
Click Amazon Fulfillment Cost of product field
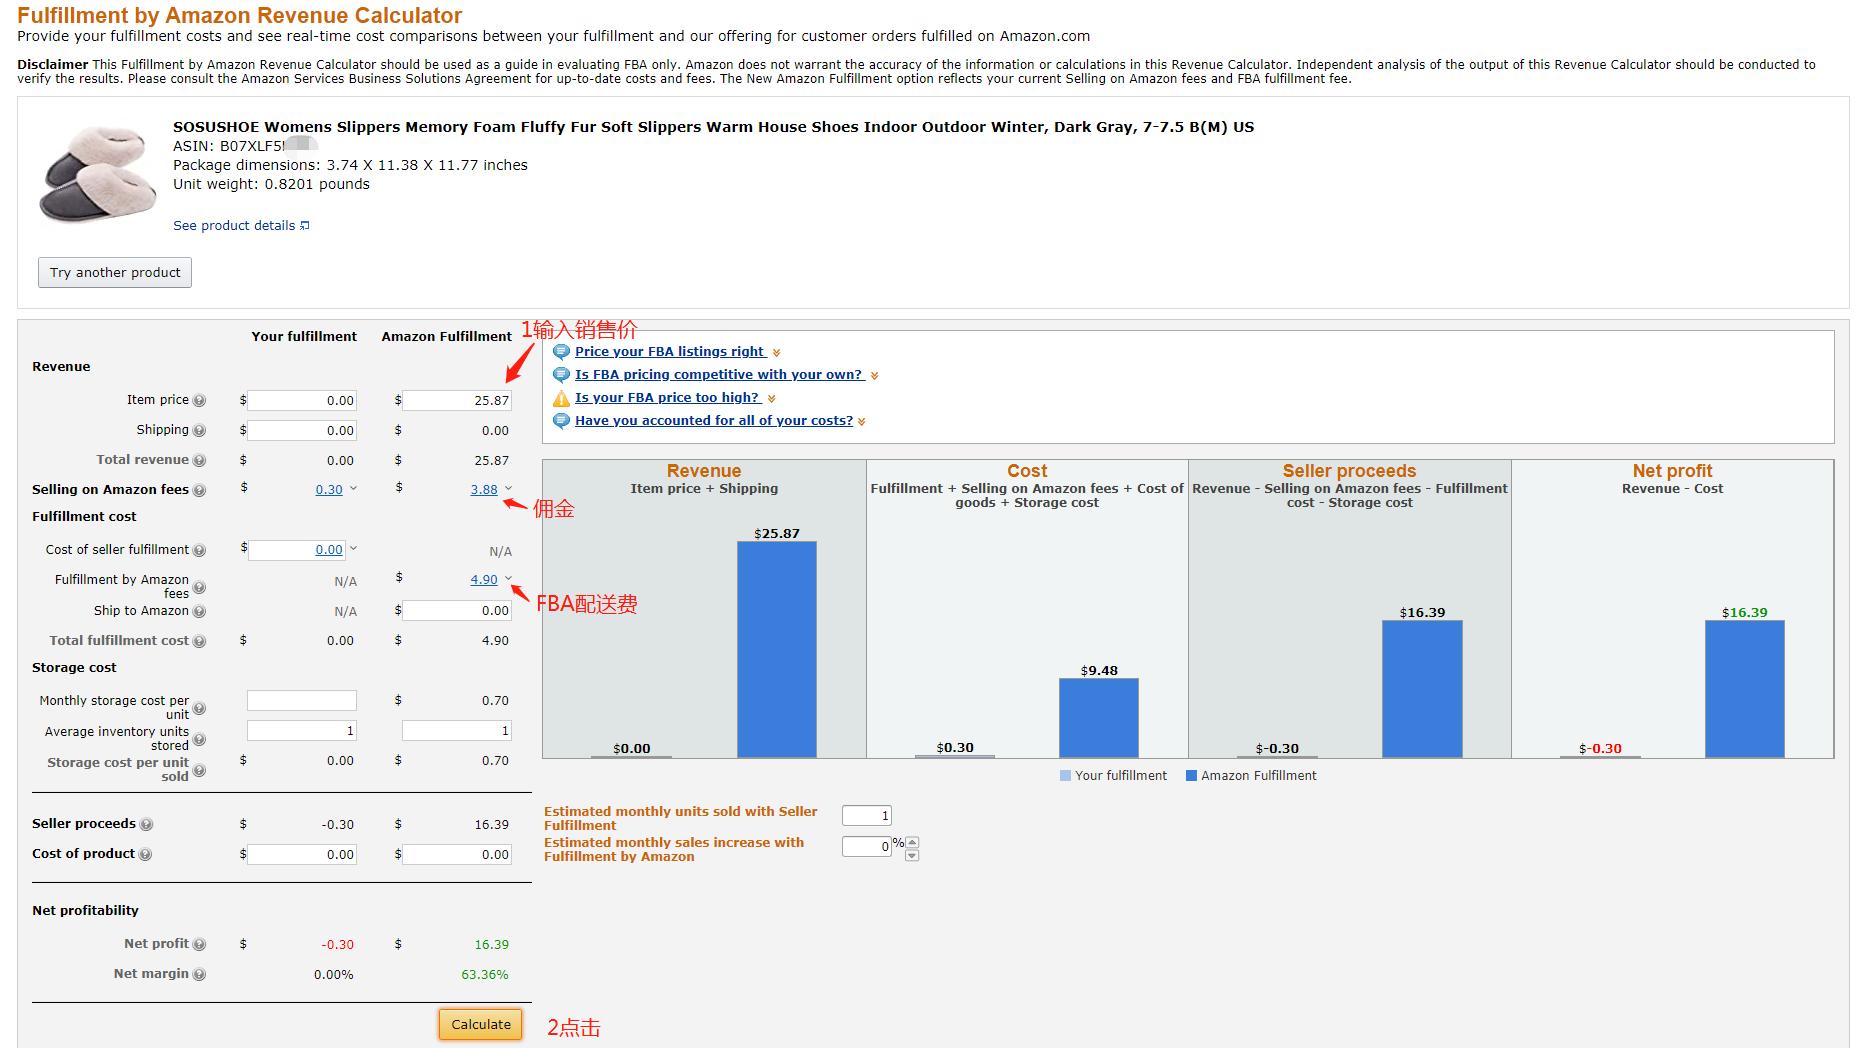pos(457,855)
